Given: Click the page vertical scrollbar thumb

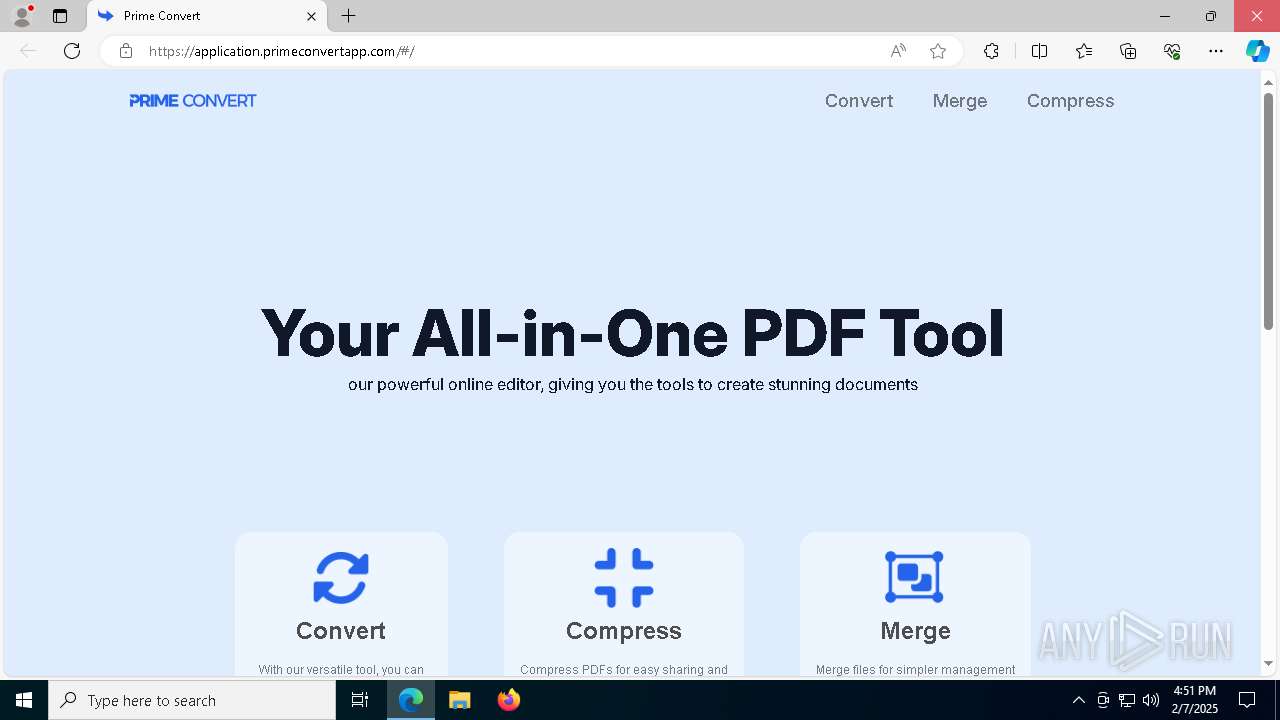Looking at the screenshot, I should coord(1268,210).
